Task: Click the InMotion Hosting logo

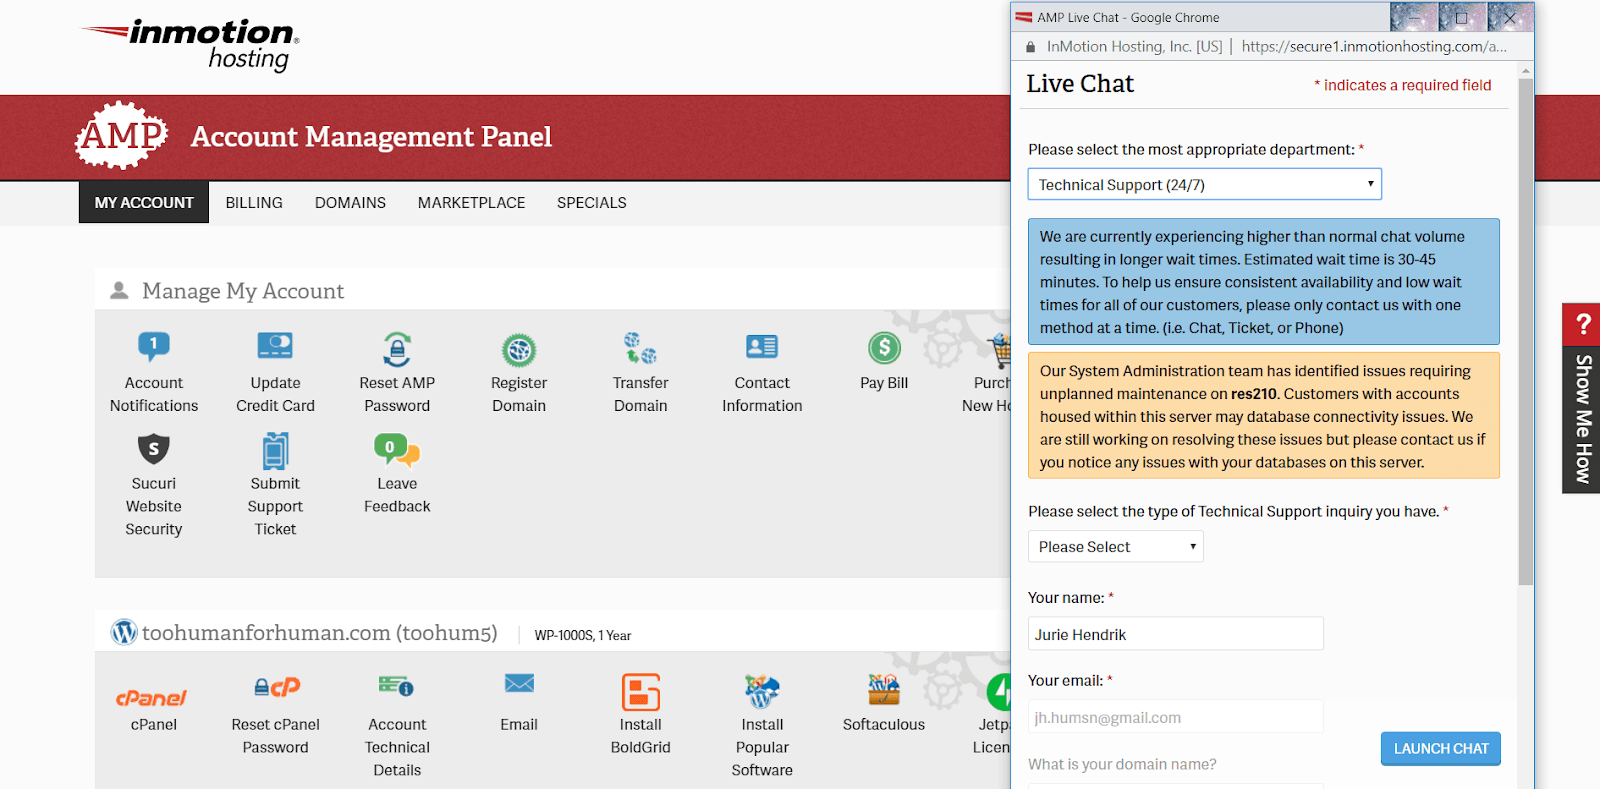Action: coord(190,45)
